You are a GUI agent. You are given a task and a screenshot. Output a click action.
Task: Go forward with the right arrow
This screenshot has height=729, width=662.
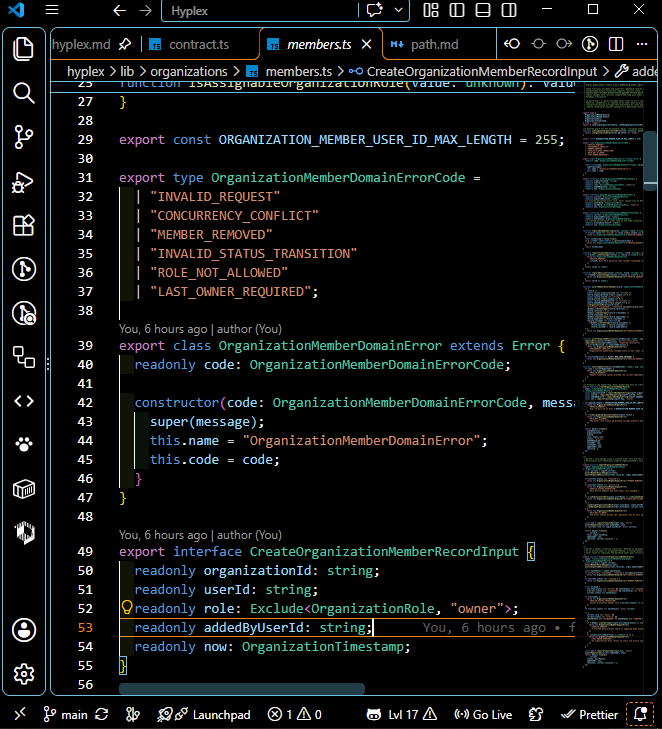click(146, 10)
